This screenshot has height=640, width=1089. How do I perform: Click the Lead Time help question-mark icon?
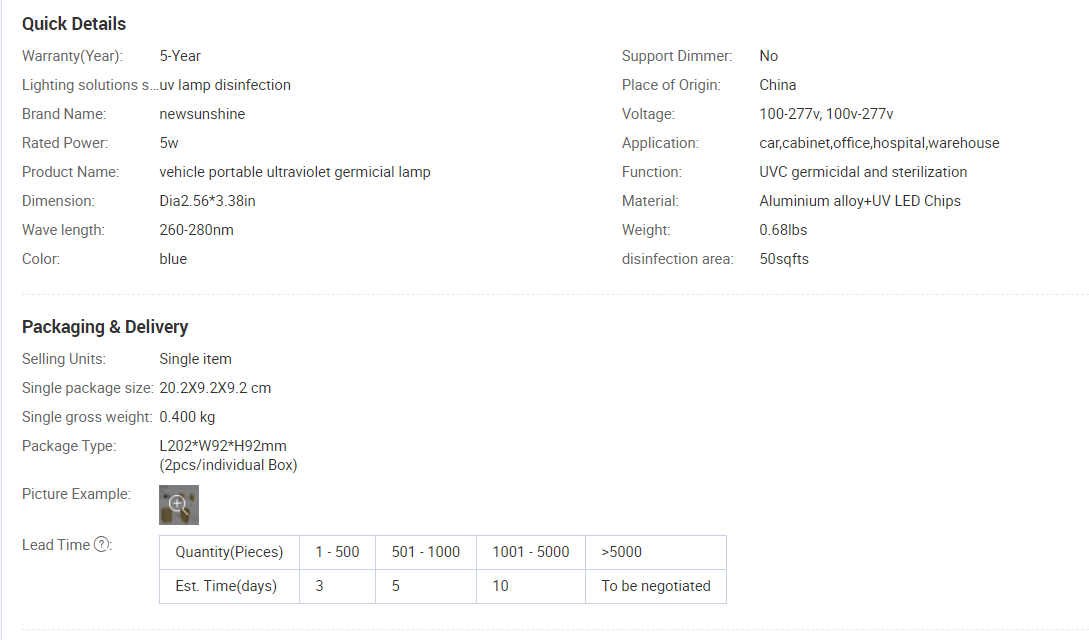pos(101,545)
